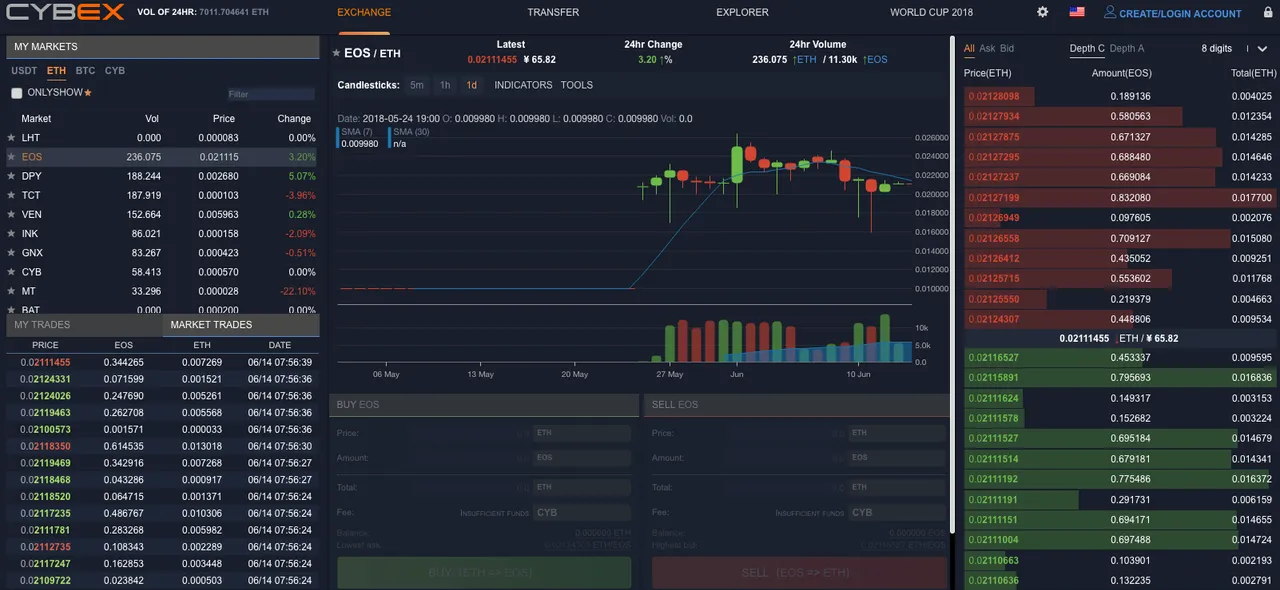The height and width of the screenshot is (590, 1280).
Task: Sort markets by Change column header
Action: (x=295, y=118)
